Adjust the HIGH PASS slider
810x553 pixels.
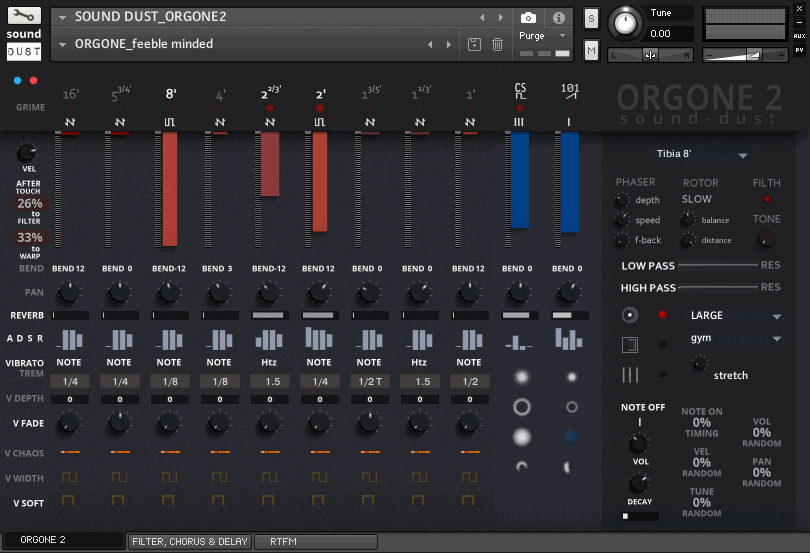(x=718, y=287)
